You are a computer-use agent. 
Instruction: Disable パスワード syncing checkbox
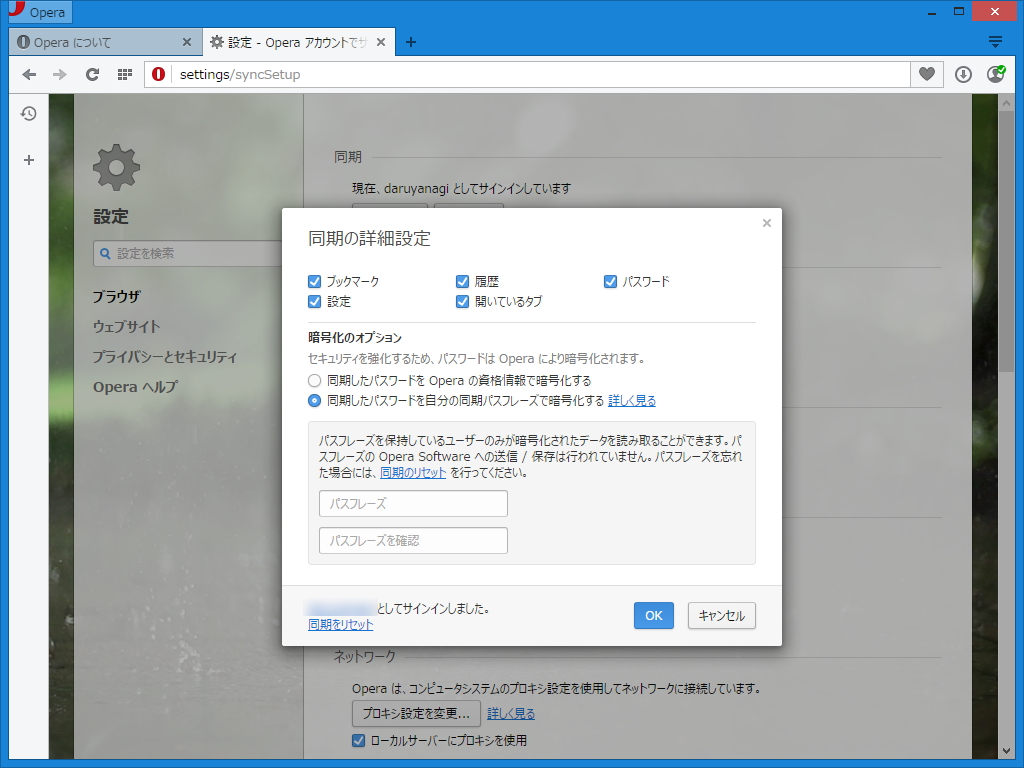point(610,281)
